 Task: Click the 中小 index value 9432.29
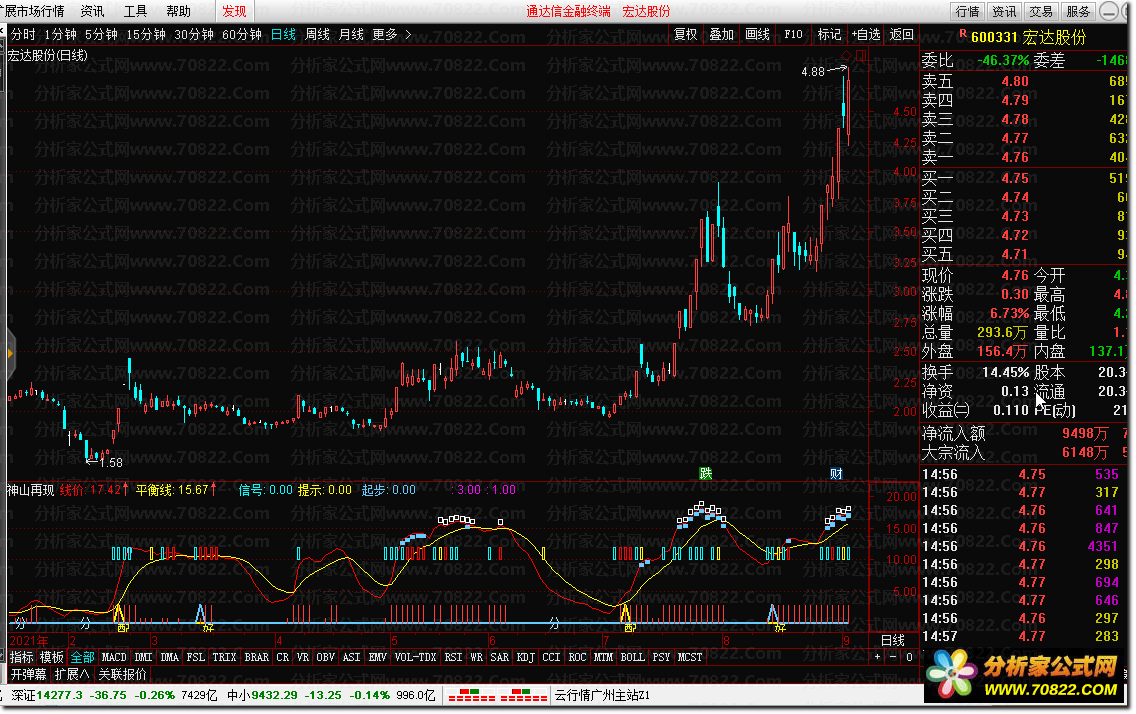pos(274,695)
